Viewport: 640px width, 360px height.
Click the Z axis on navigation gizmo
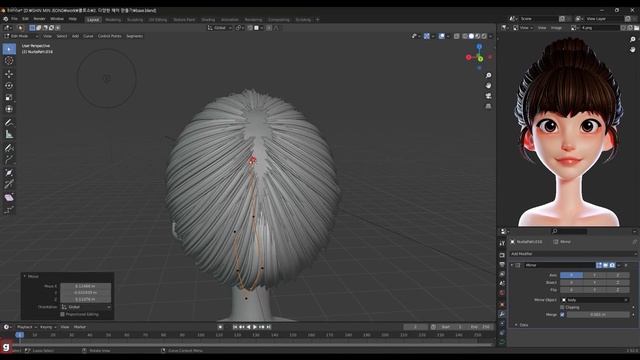point(479,47)
